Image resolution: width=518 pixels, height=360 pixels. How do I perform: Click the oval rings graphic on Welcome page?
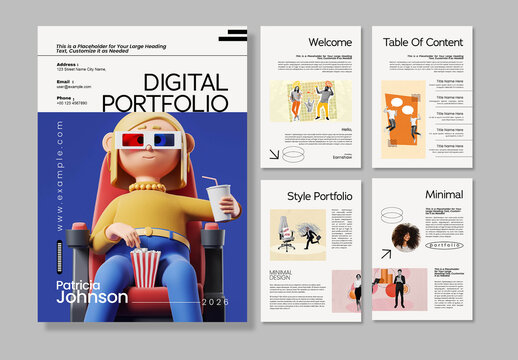tap(293, 154)
